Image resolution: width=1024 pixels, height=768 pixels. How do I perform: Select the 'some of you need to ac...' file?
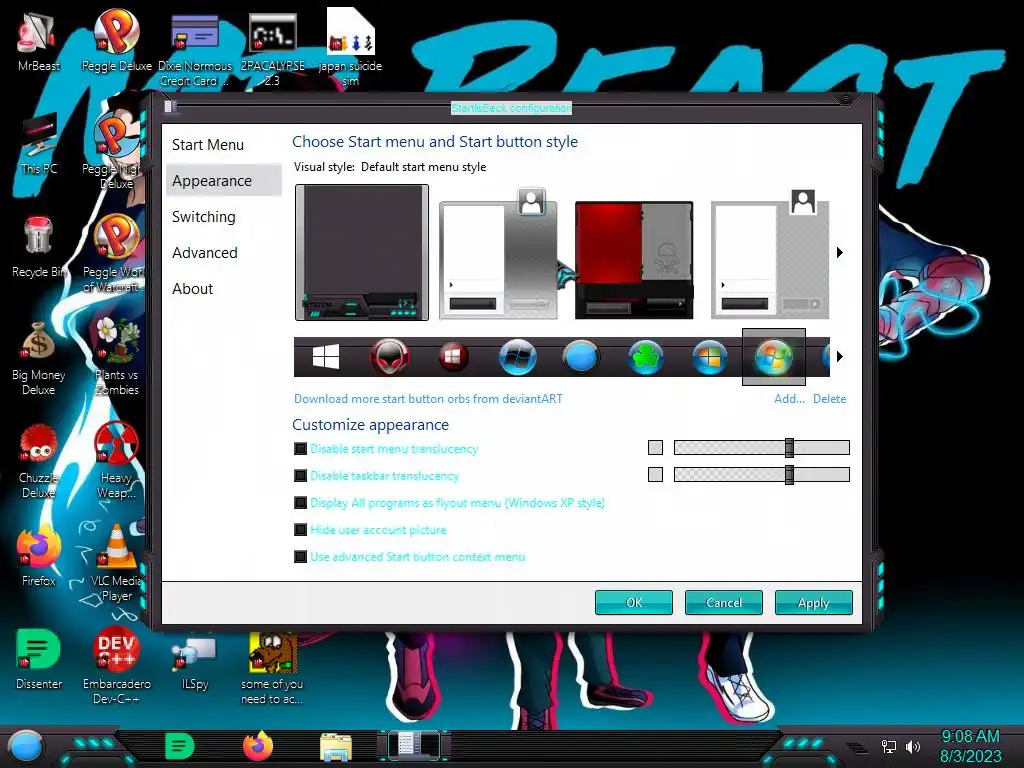272,669
